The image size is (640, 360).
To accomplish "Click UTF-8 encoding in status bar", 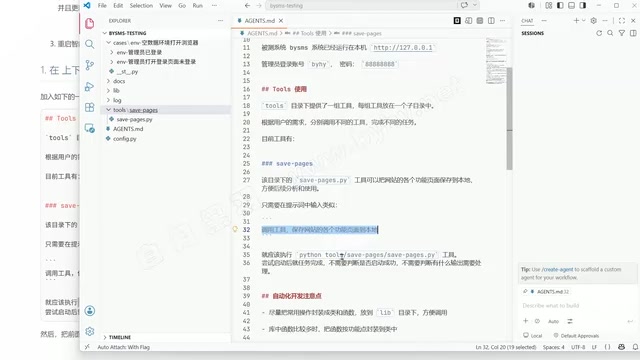I will coord(578,347).
